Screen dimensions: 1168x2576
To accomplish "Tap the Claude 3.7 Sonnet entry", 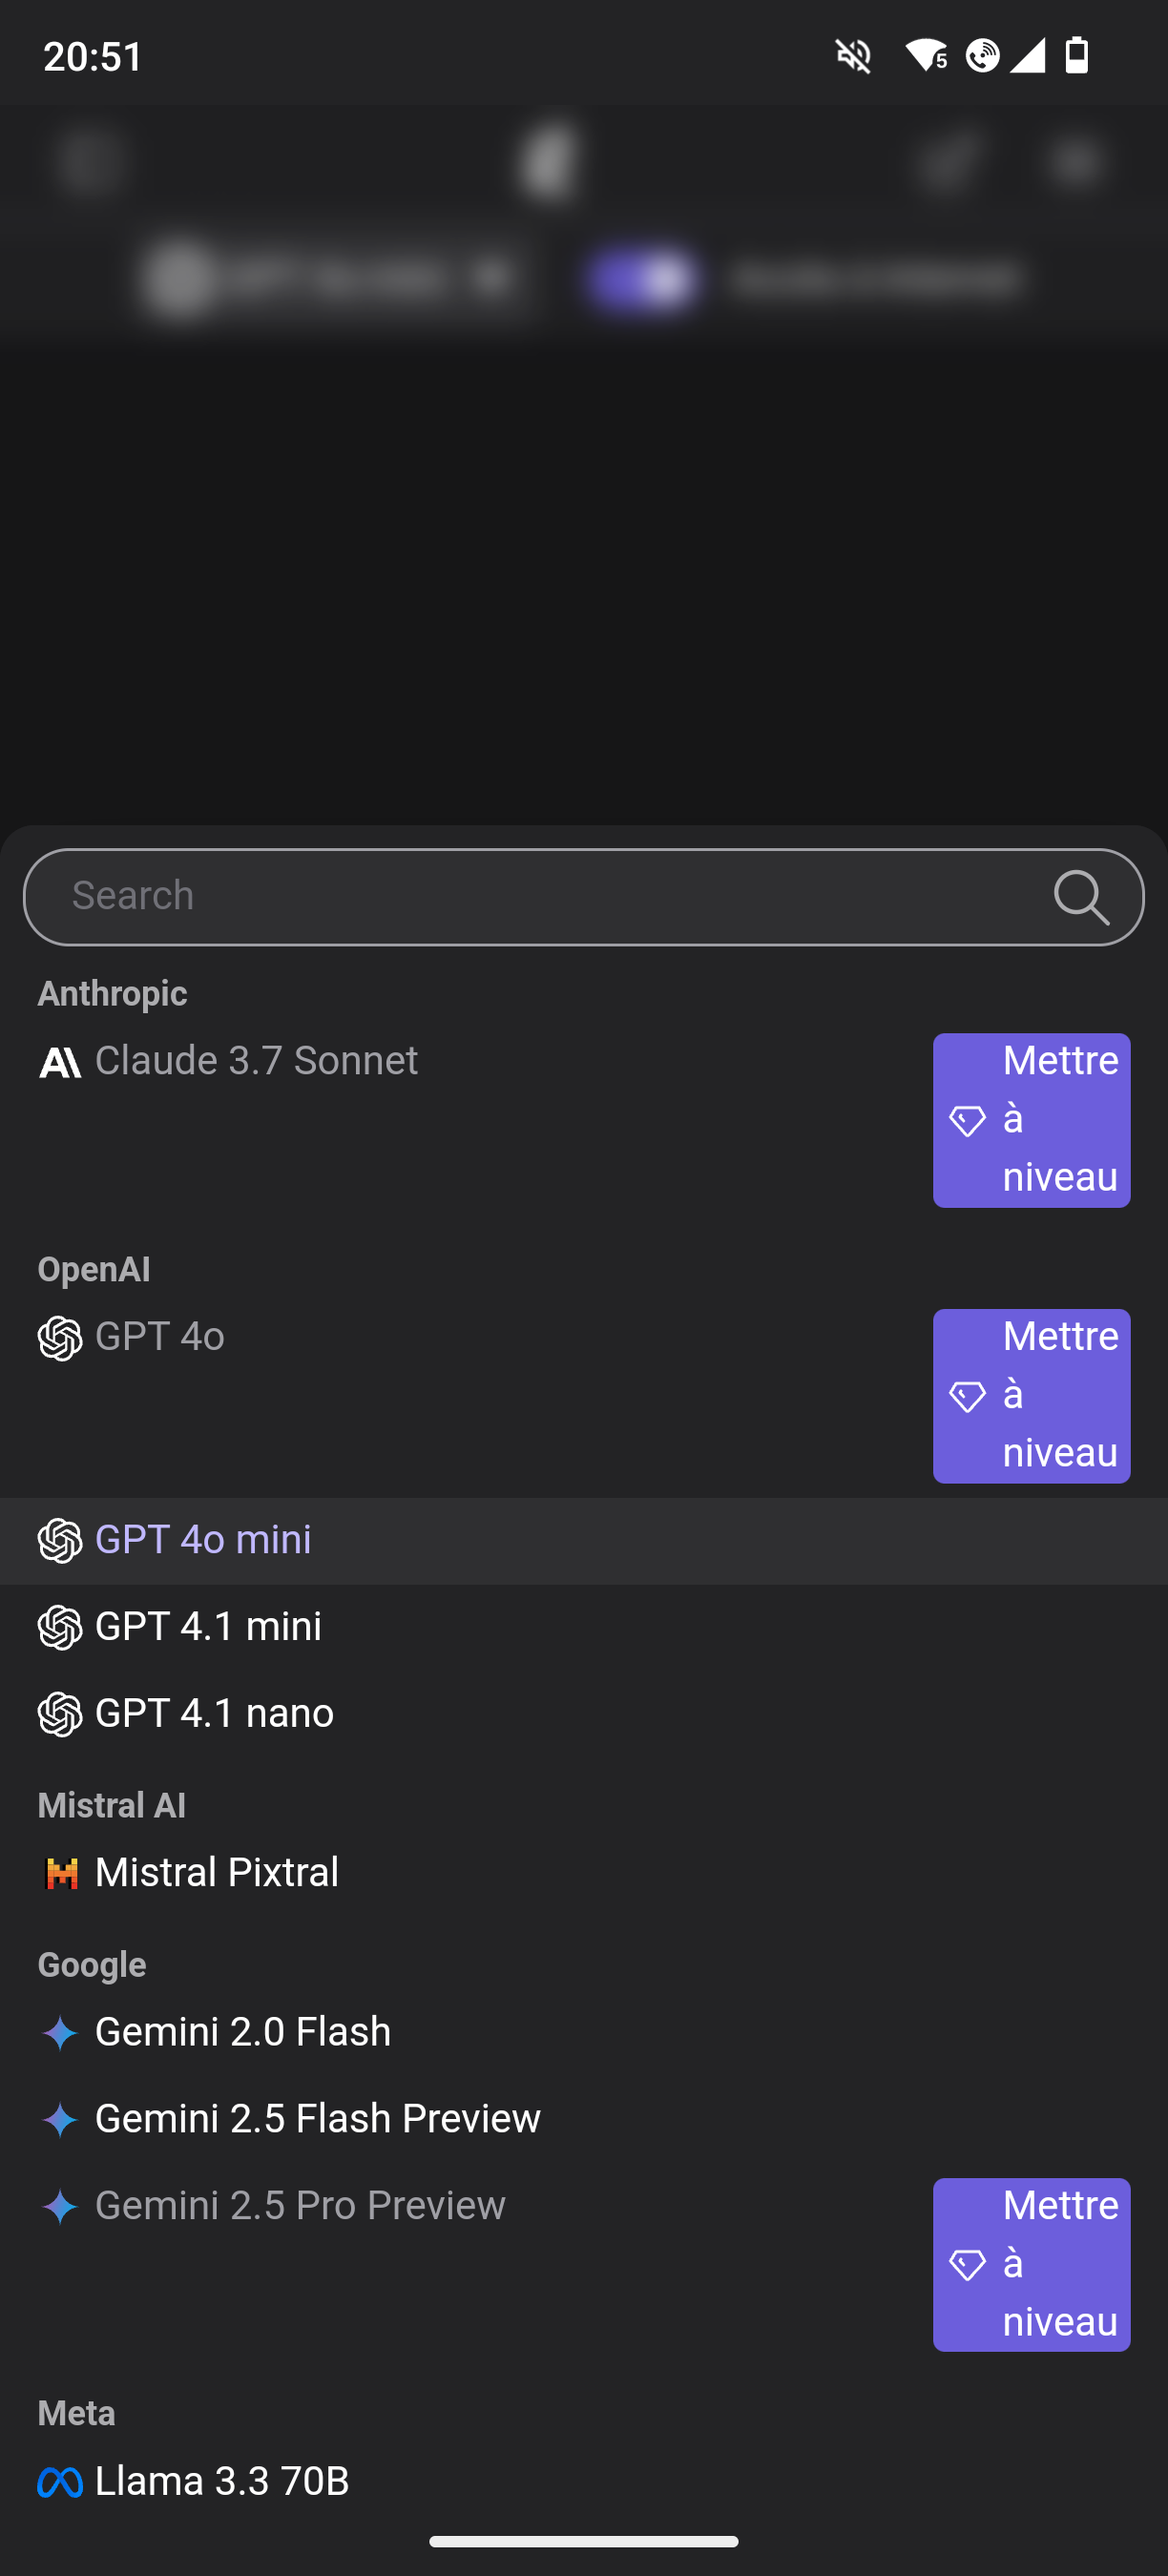I will point(256,1061).
